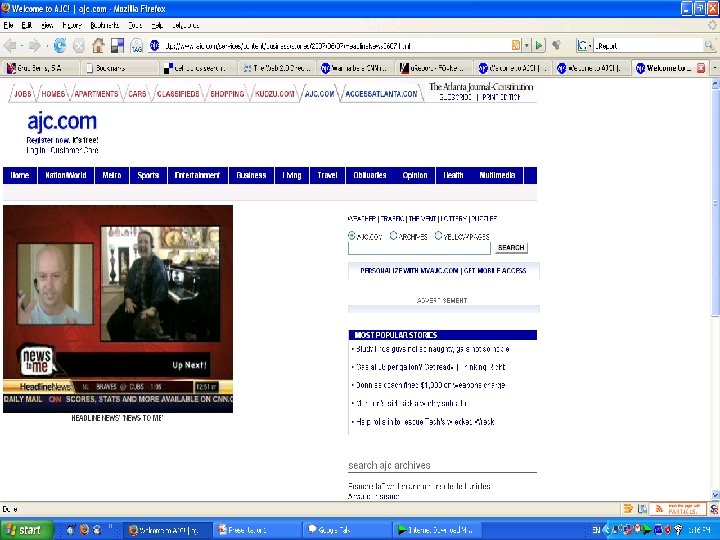Image resolution: width=720 pixels, height=540 pixels.
Task: Click the RSS feed icon in address bar
Action: (x=516, y=45)
